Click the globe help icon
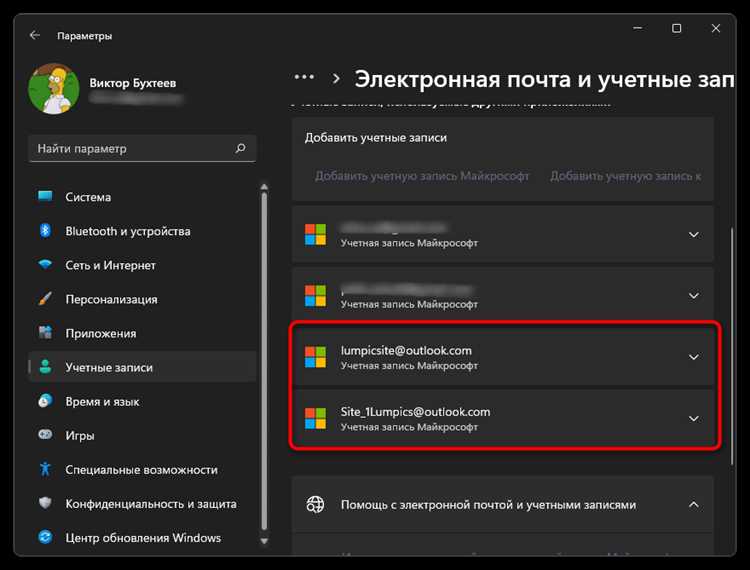The image size is (750, 570). [x=315, y=504]
